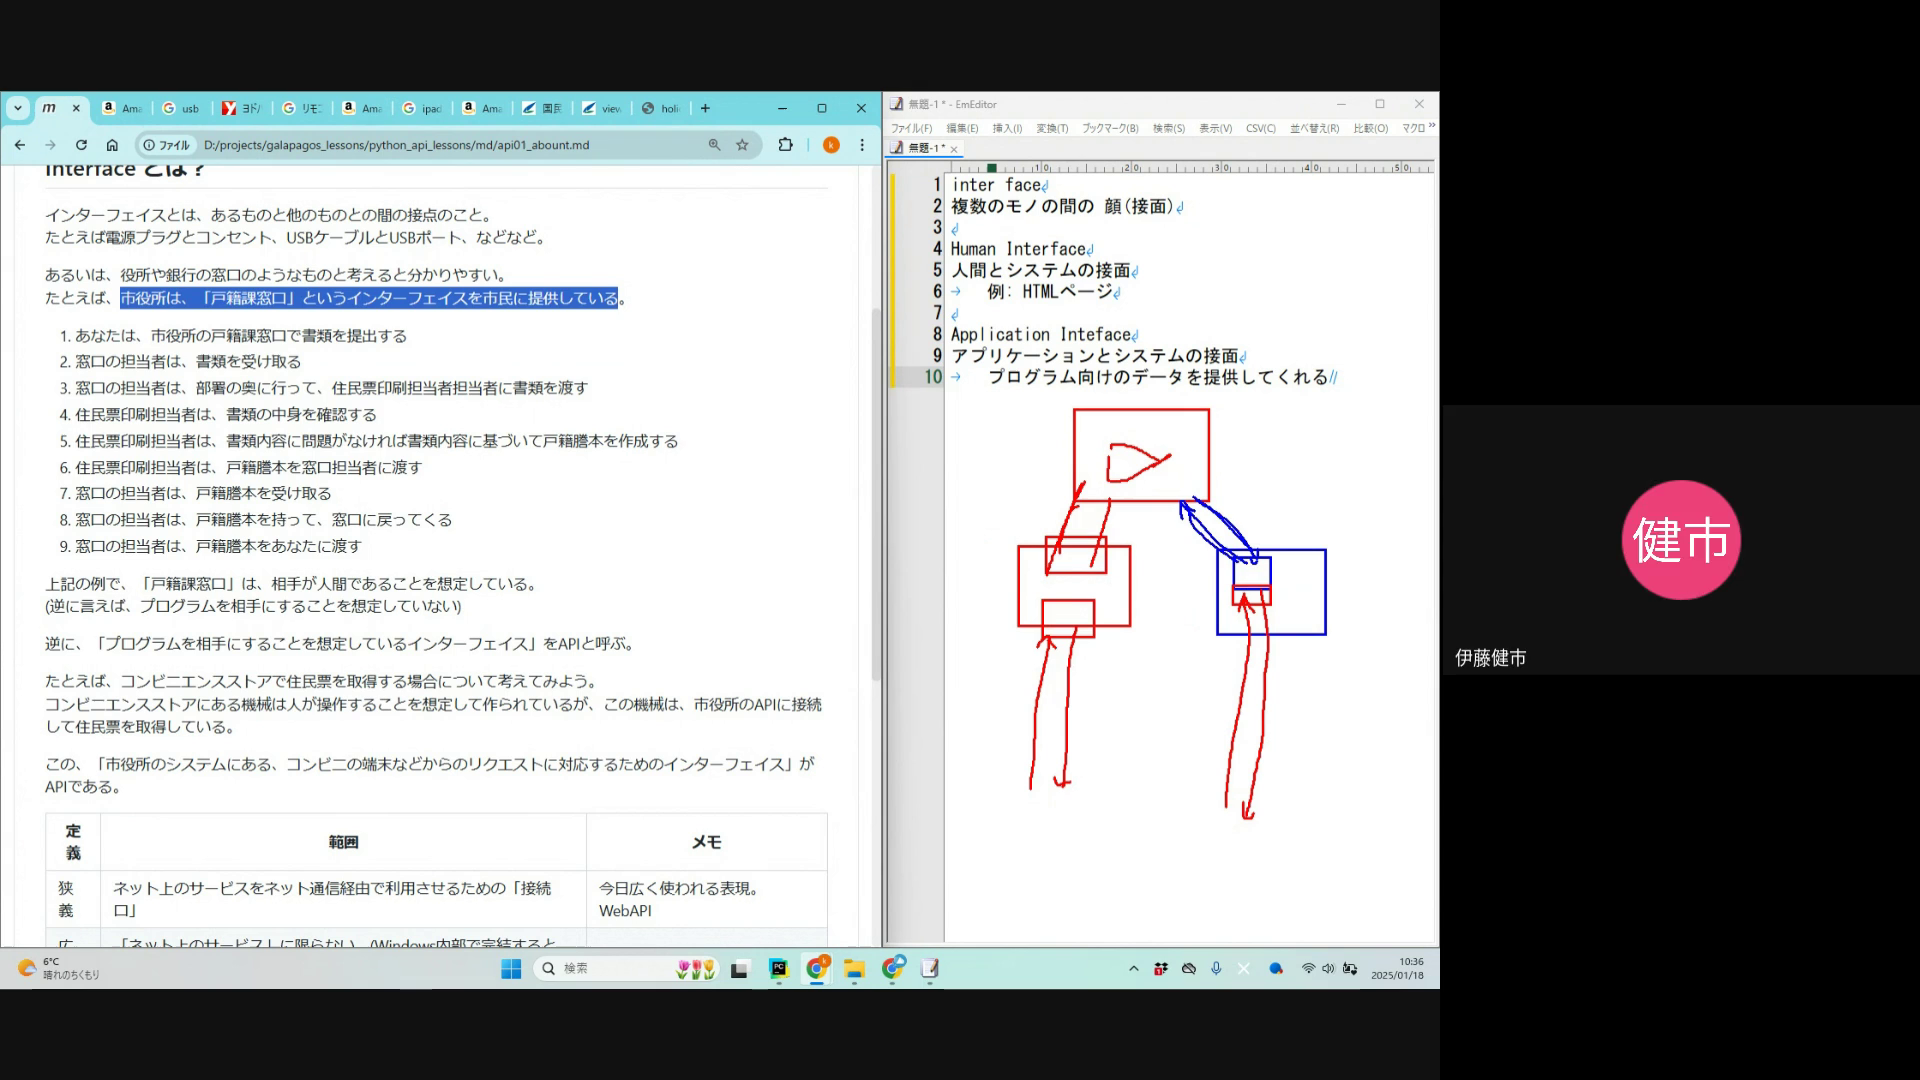Click the browser home icon
The image size is (1920, 1080).
112,145
